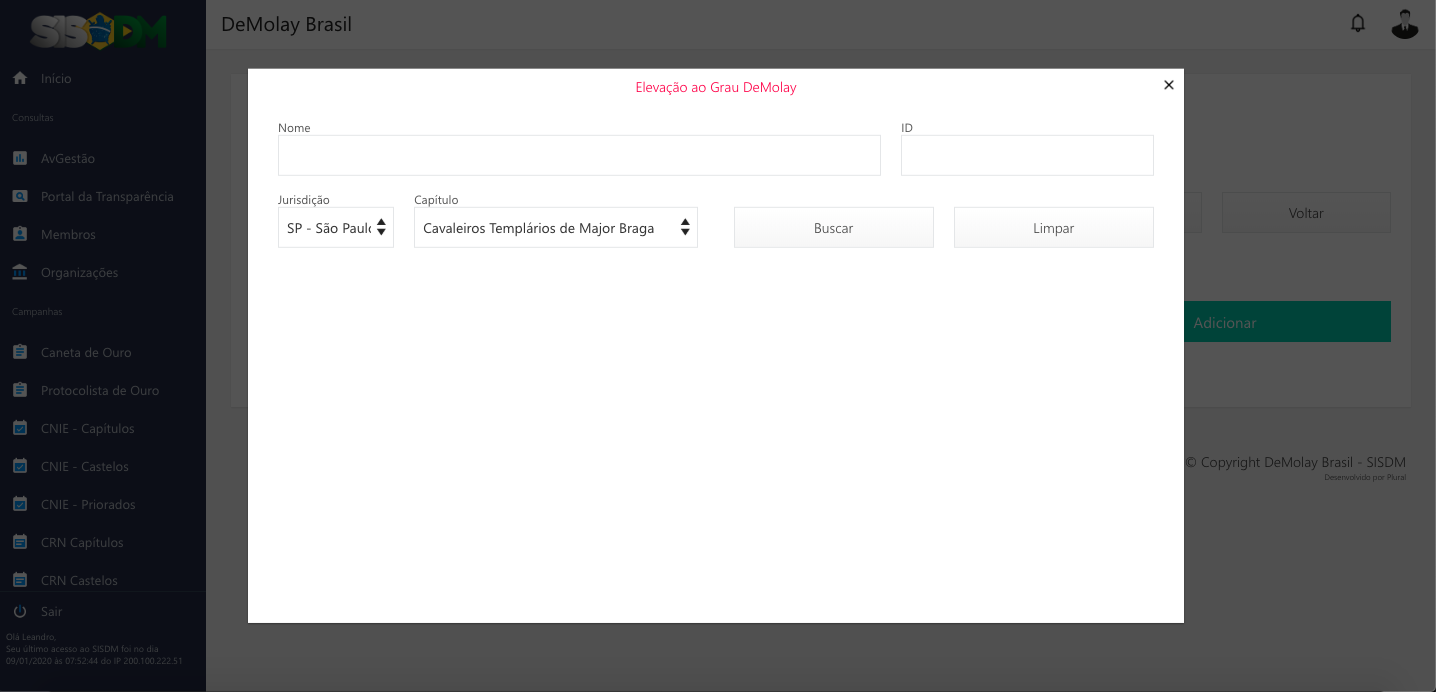Click the Portal da Transparência icon
The width and height of the screenshot is (1436, 692).
tap(19, 196)
